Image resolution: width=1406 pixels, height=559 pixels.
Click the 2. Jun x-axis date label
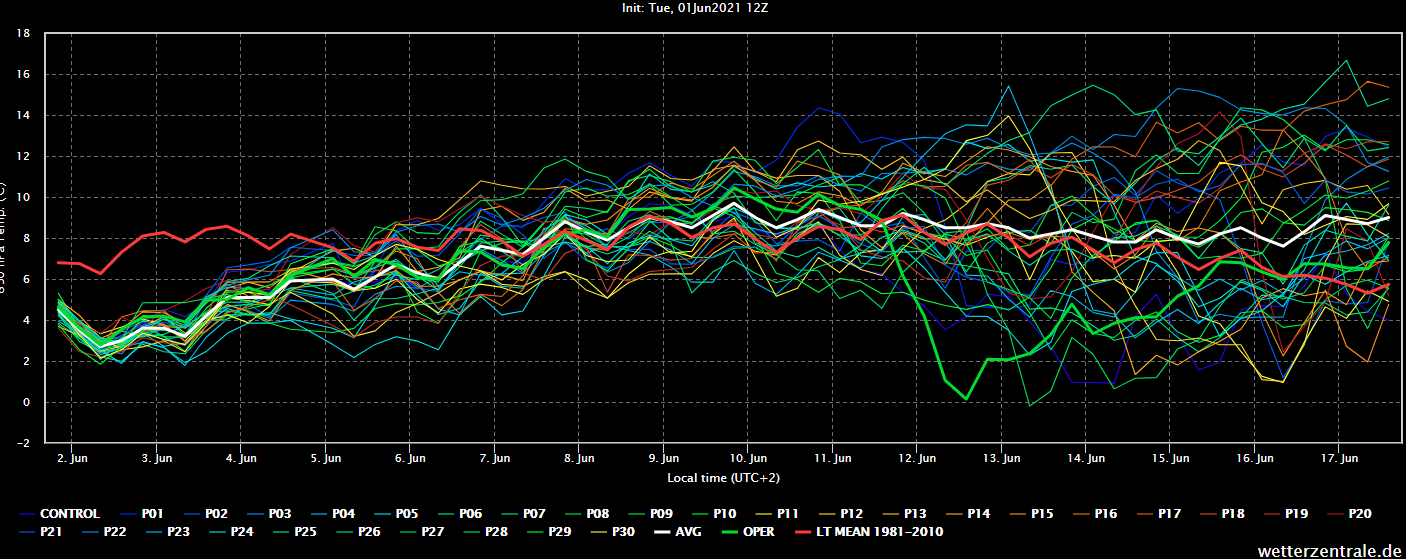tap(70, 458)
